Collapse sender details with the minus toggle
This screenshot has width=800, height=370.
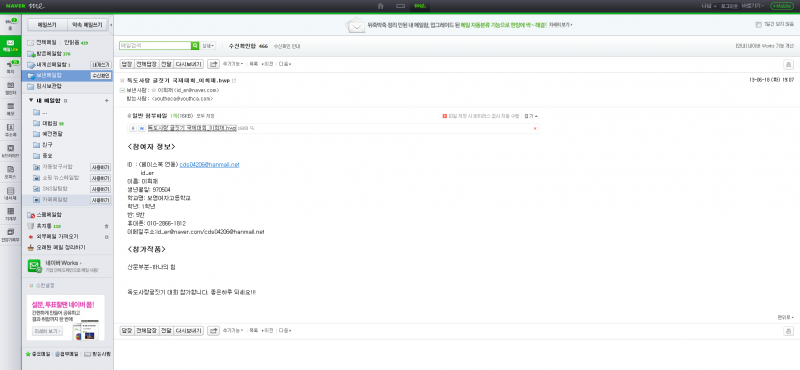(x=122, y=90)
